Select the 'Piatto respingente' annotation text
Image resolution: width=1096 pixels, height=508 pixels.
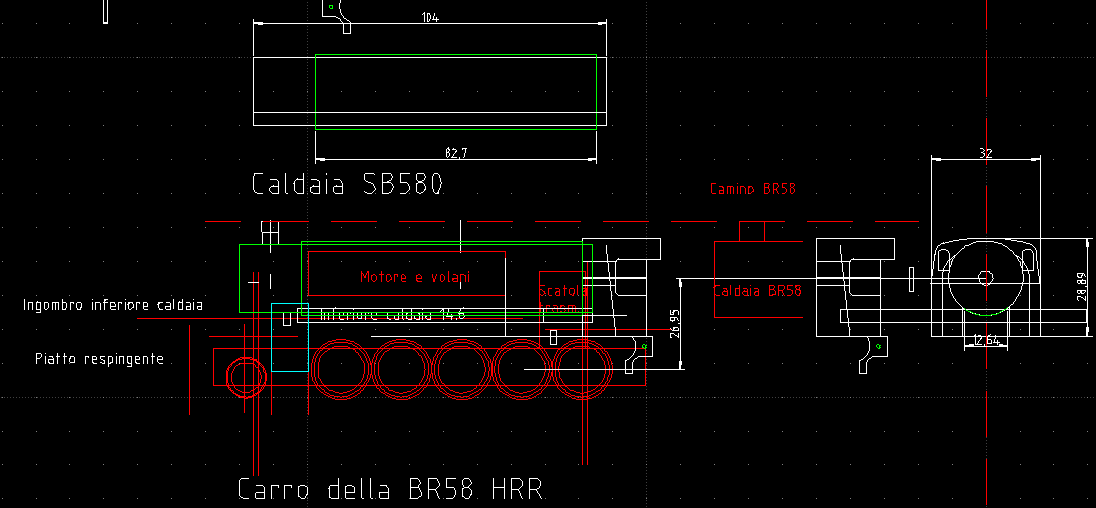click(99, 358)
